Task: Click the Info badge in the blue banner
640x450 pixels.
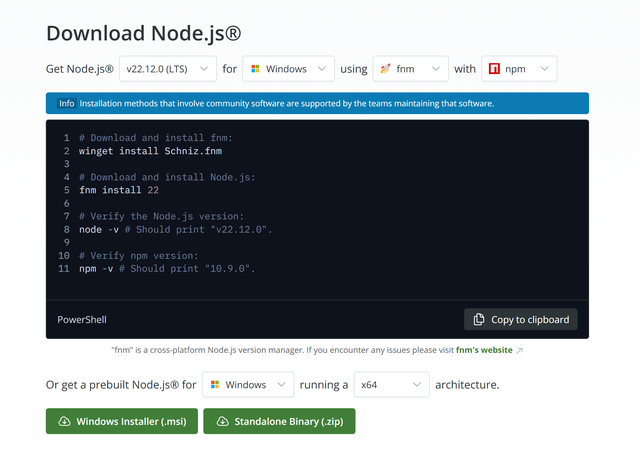Action: coord(67,103)
